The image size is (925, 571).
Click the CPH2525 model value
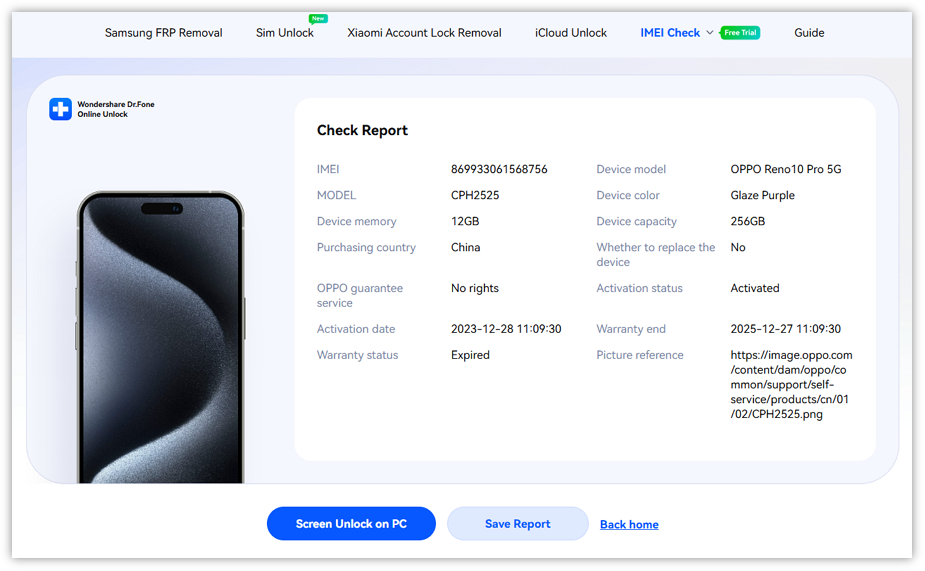[475, 195]
